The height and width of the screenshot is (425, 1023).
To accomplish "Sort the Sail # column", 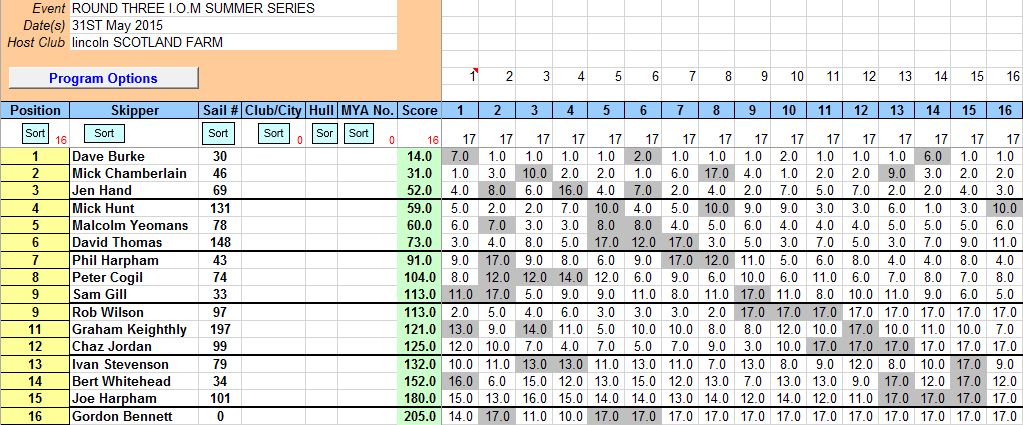I will click(x=218, y=133).
